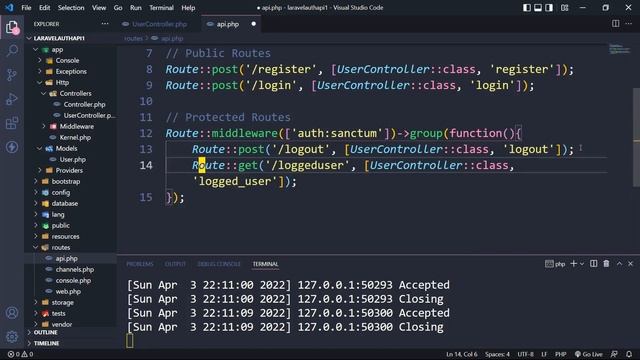Open the Edit menu
Screen dimensions: 640x360
point(44,8)
